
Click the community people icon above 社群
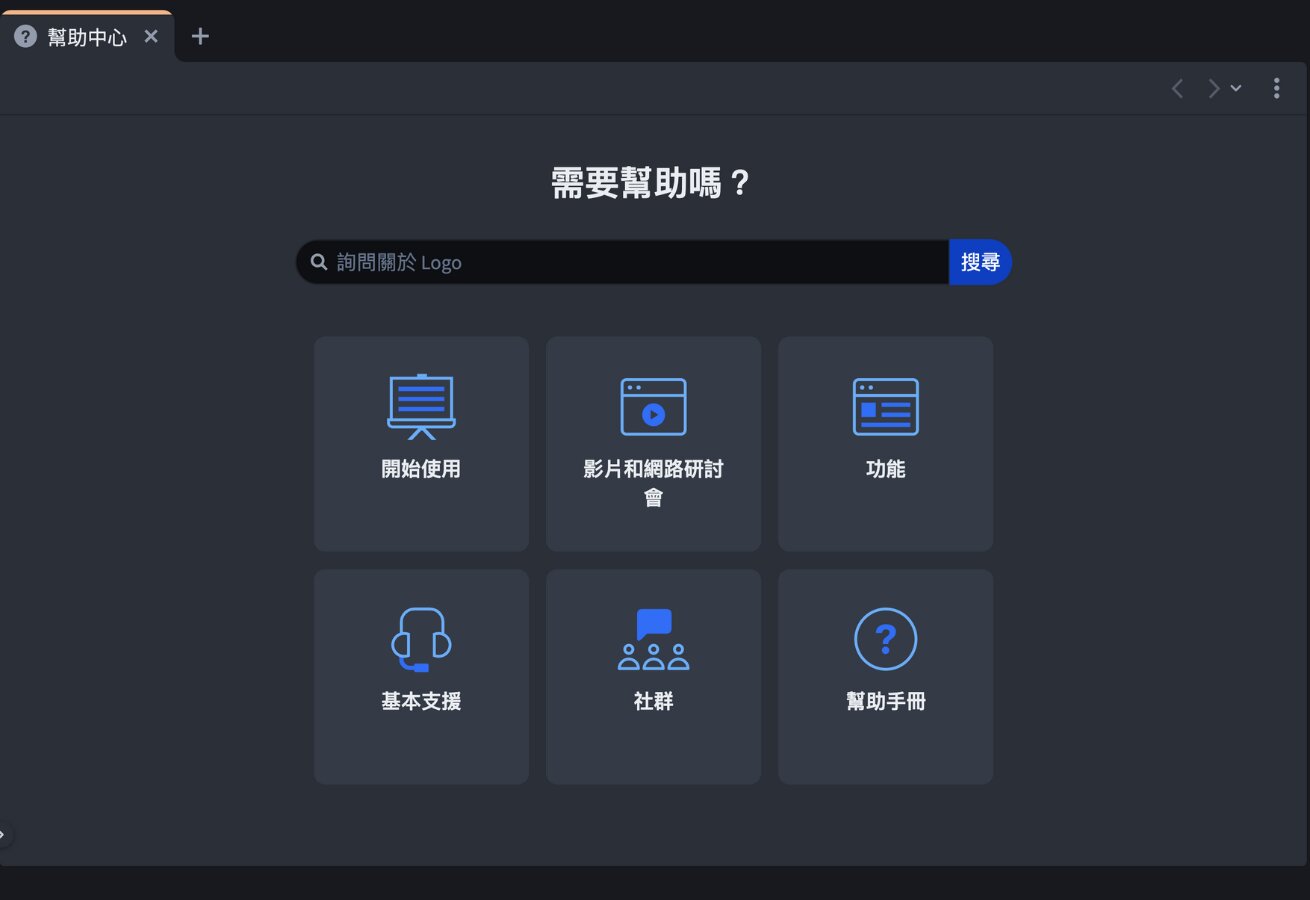653,639
